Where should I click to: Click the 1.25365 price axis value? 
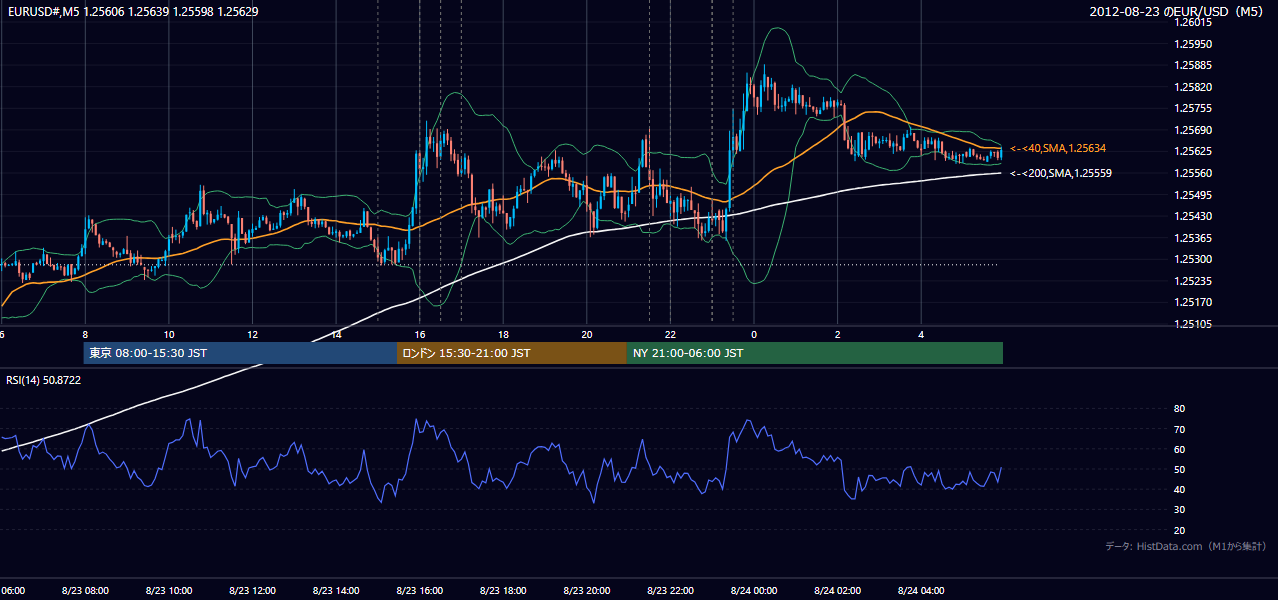tap(1192, 238)
